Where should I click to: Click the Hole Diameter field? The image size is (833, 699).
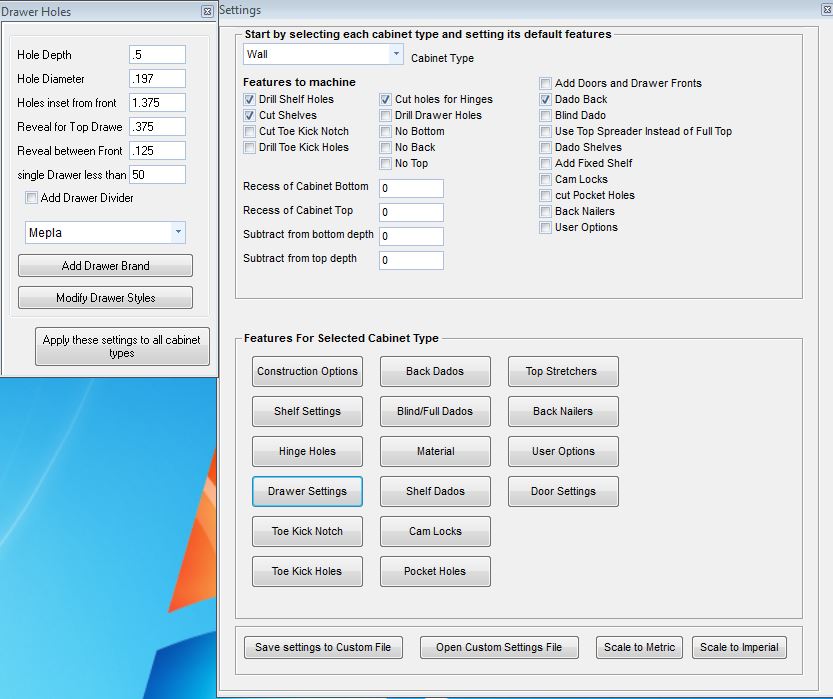[157, 79]
